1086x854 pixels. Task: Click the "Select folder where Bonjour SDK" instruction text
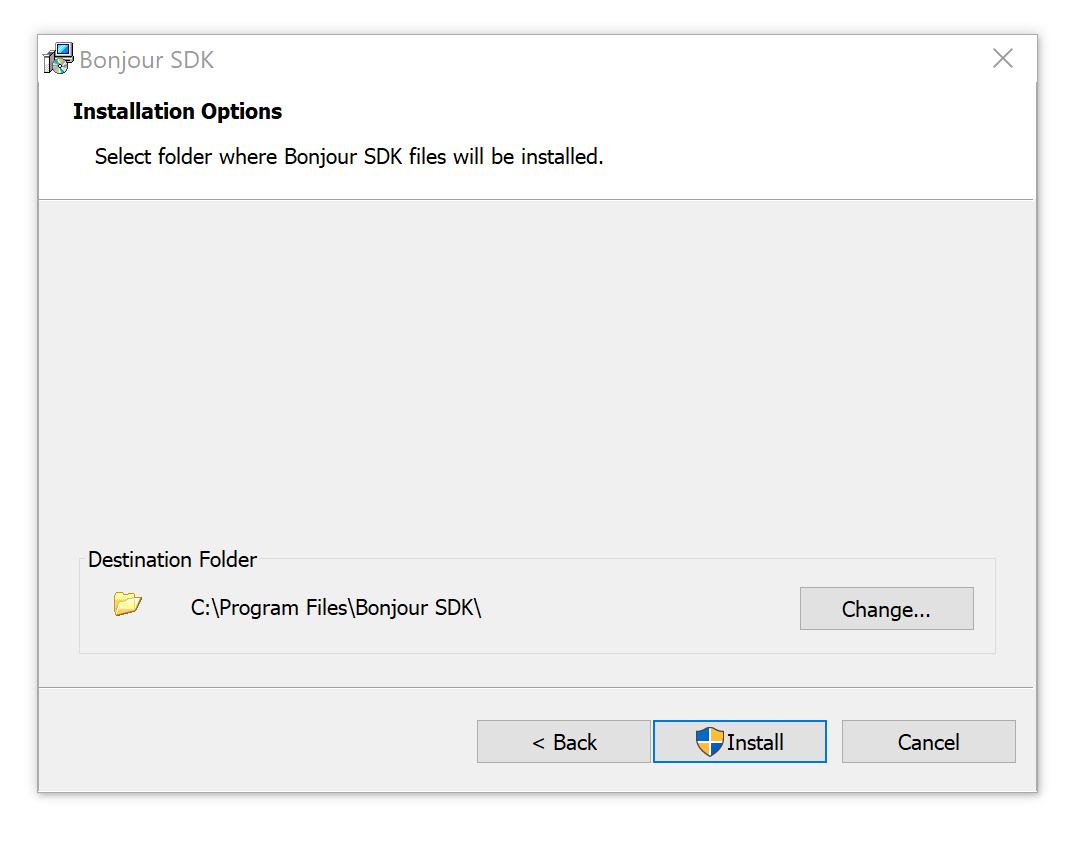pos(348,157)
